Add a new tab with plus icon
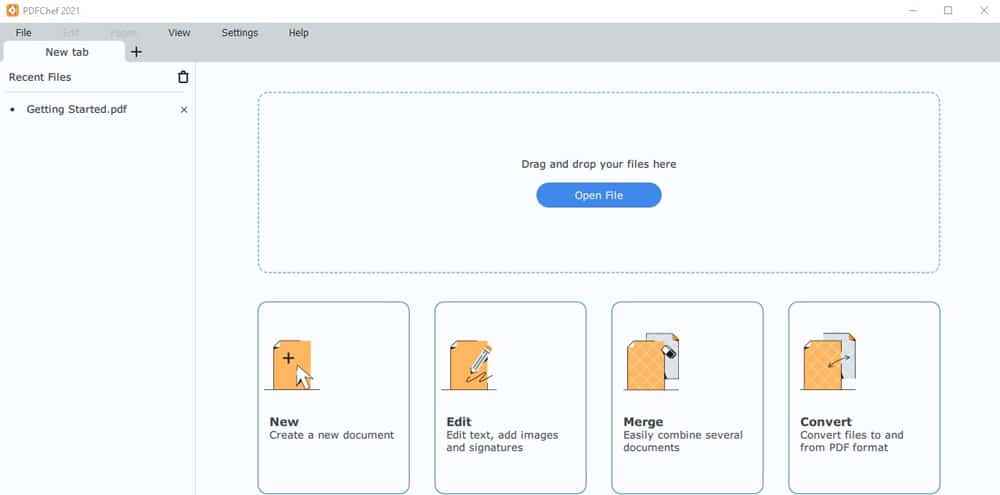The height and width of the screenshot is (495, 1000). pos(136,52)
